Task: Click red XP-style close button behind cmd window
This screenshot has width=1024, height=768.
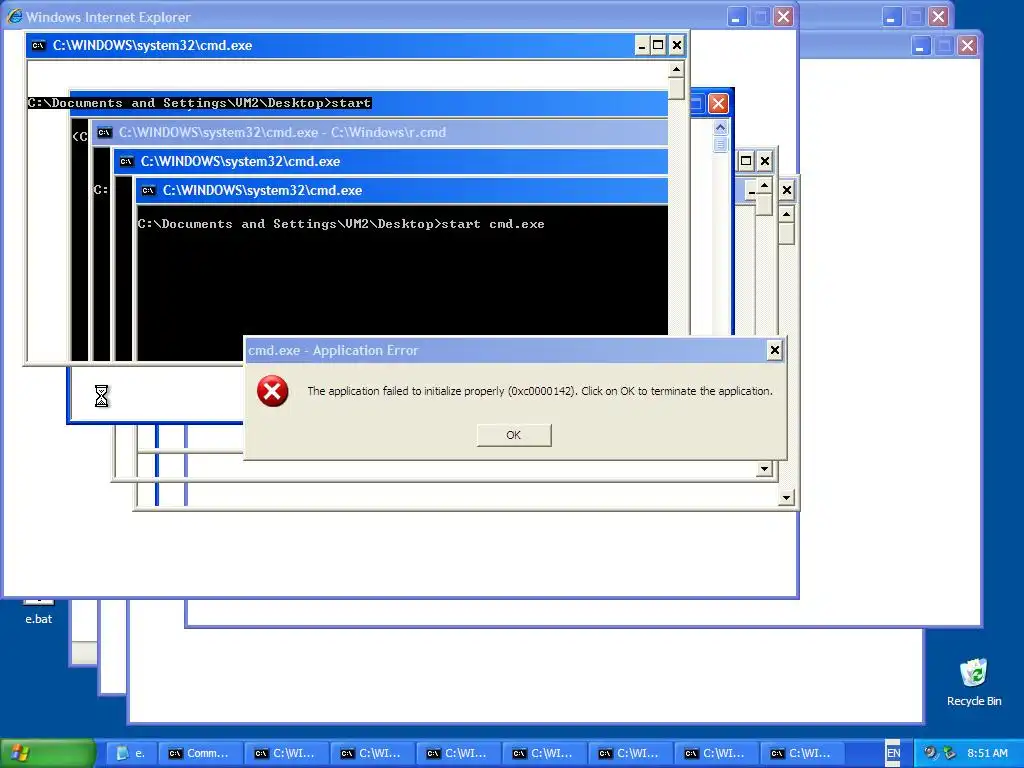Action: (718, 103)
